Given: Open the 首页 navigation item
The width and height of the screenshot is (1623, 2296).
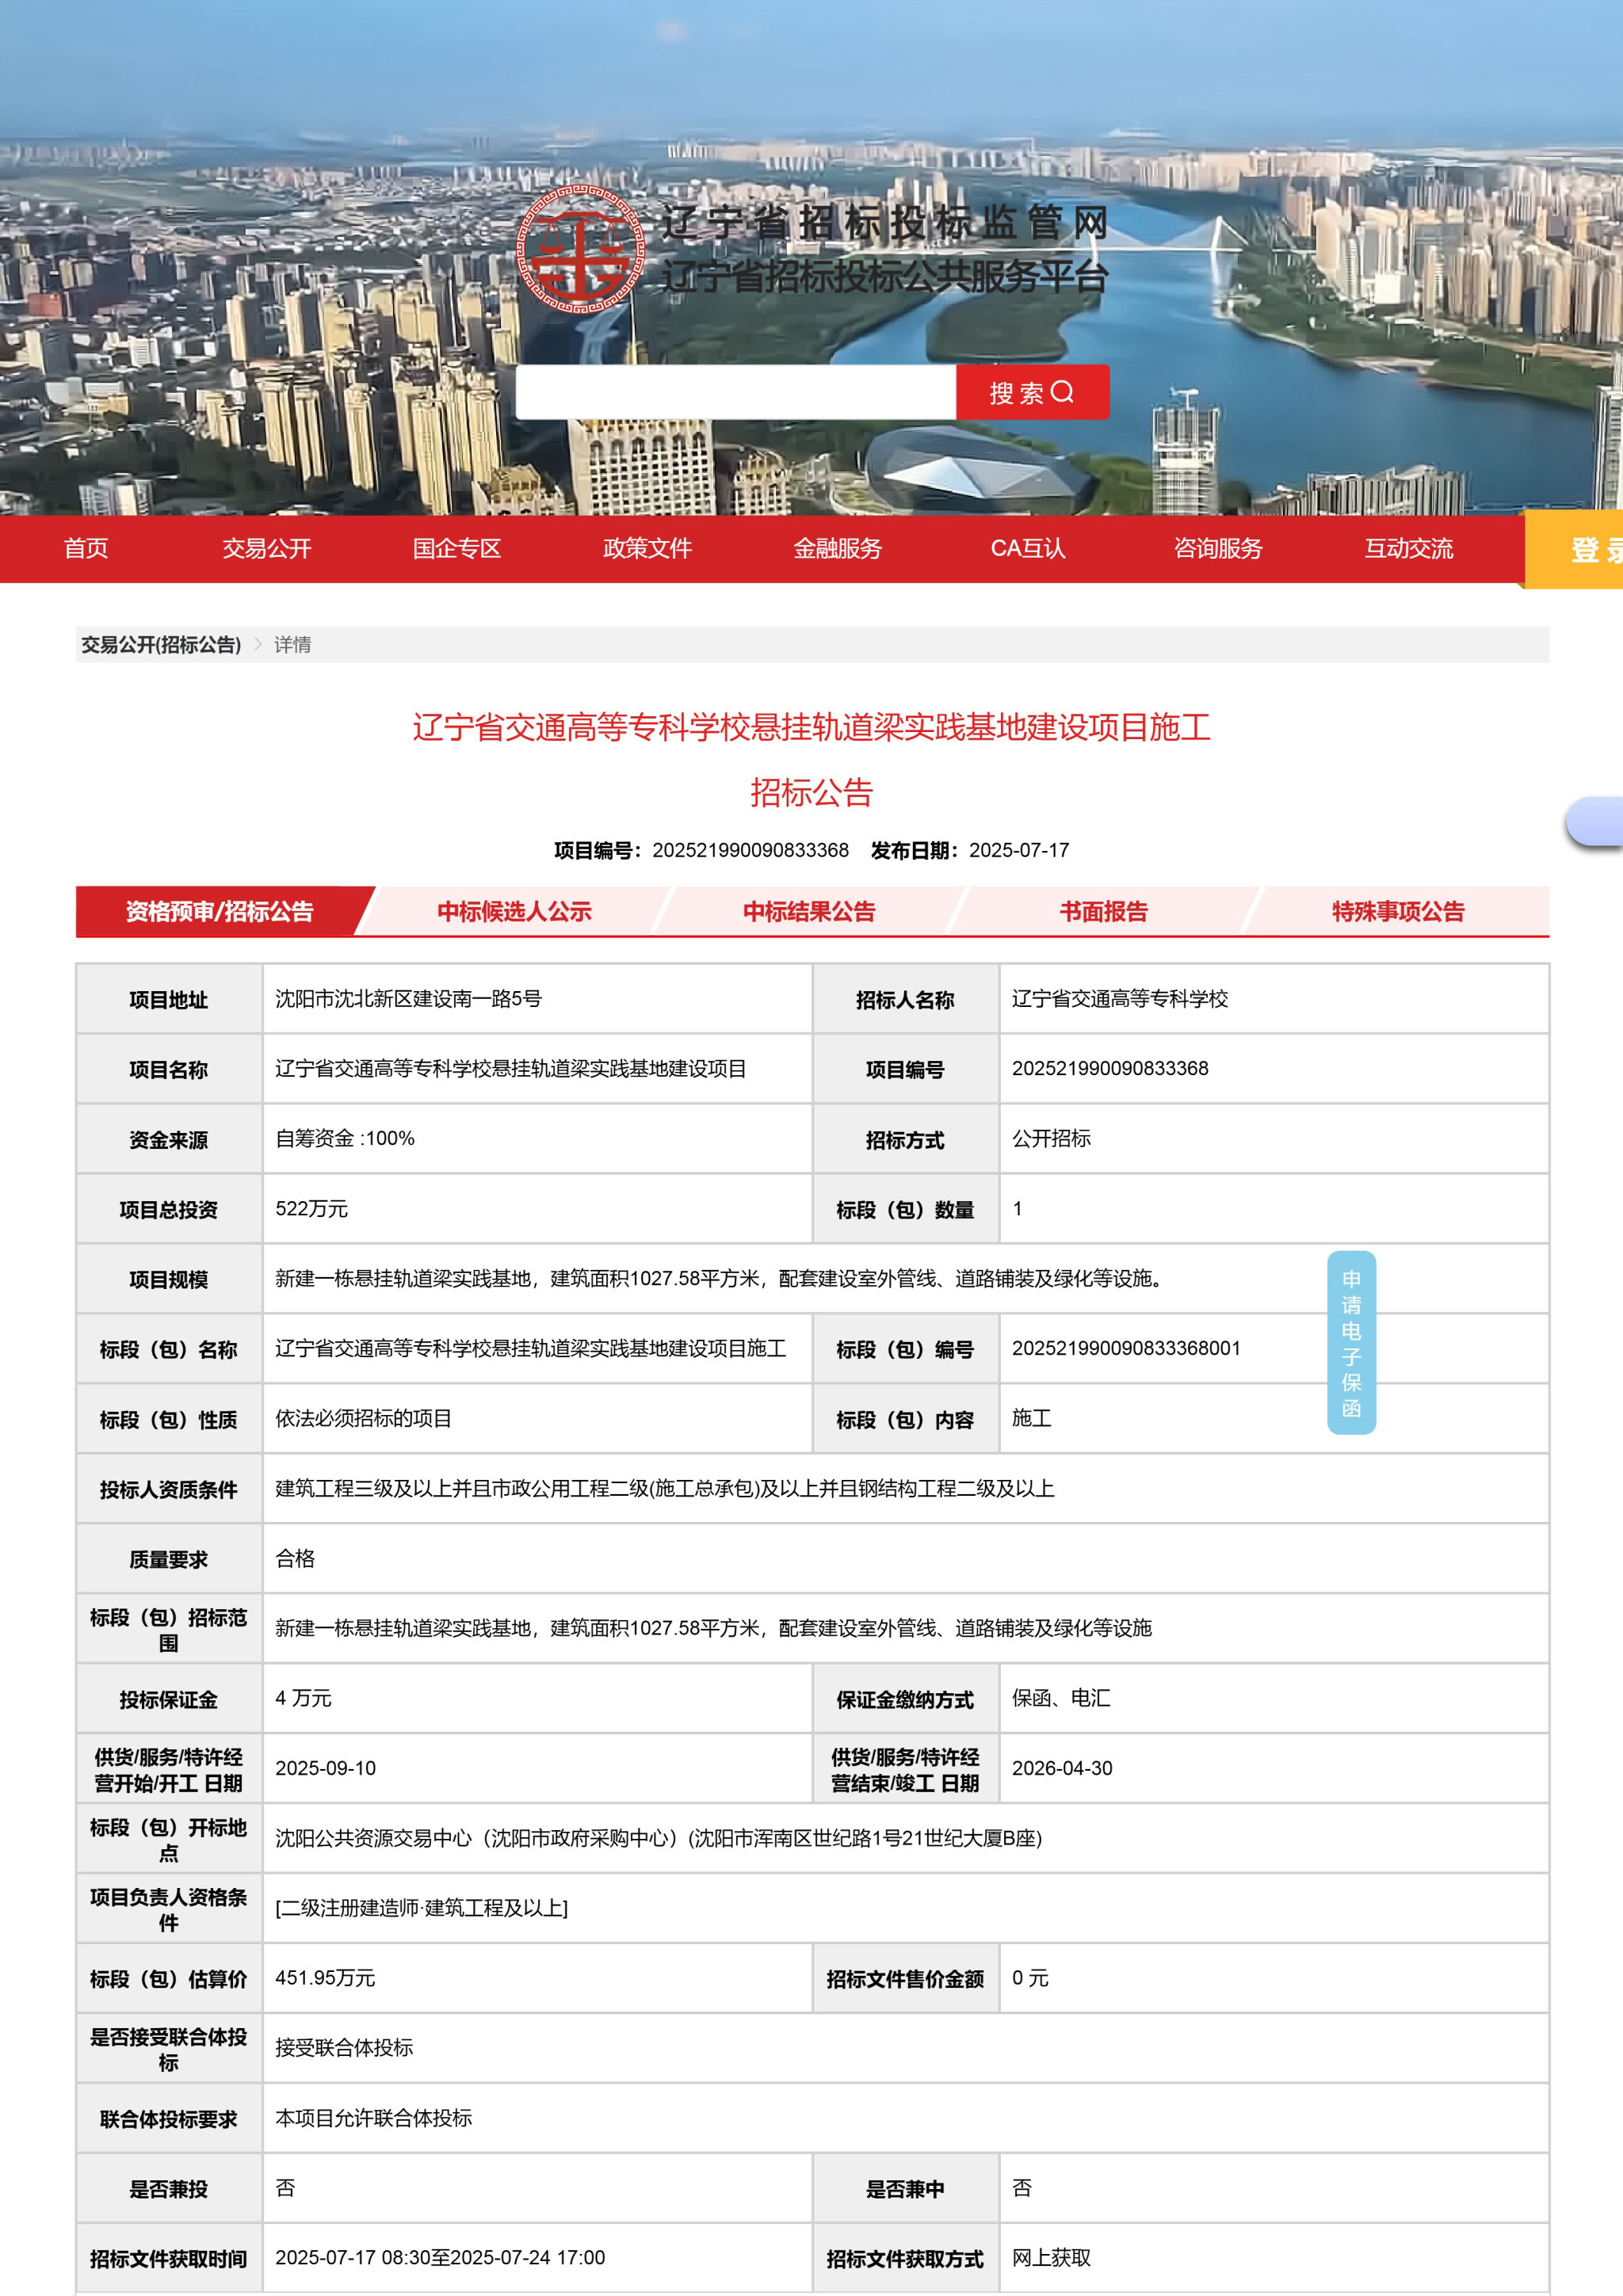Looking at the screenshot, I should click(x=86, y=548).
